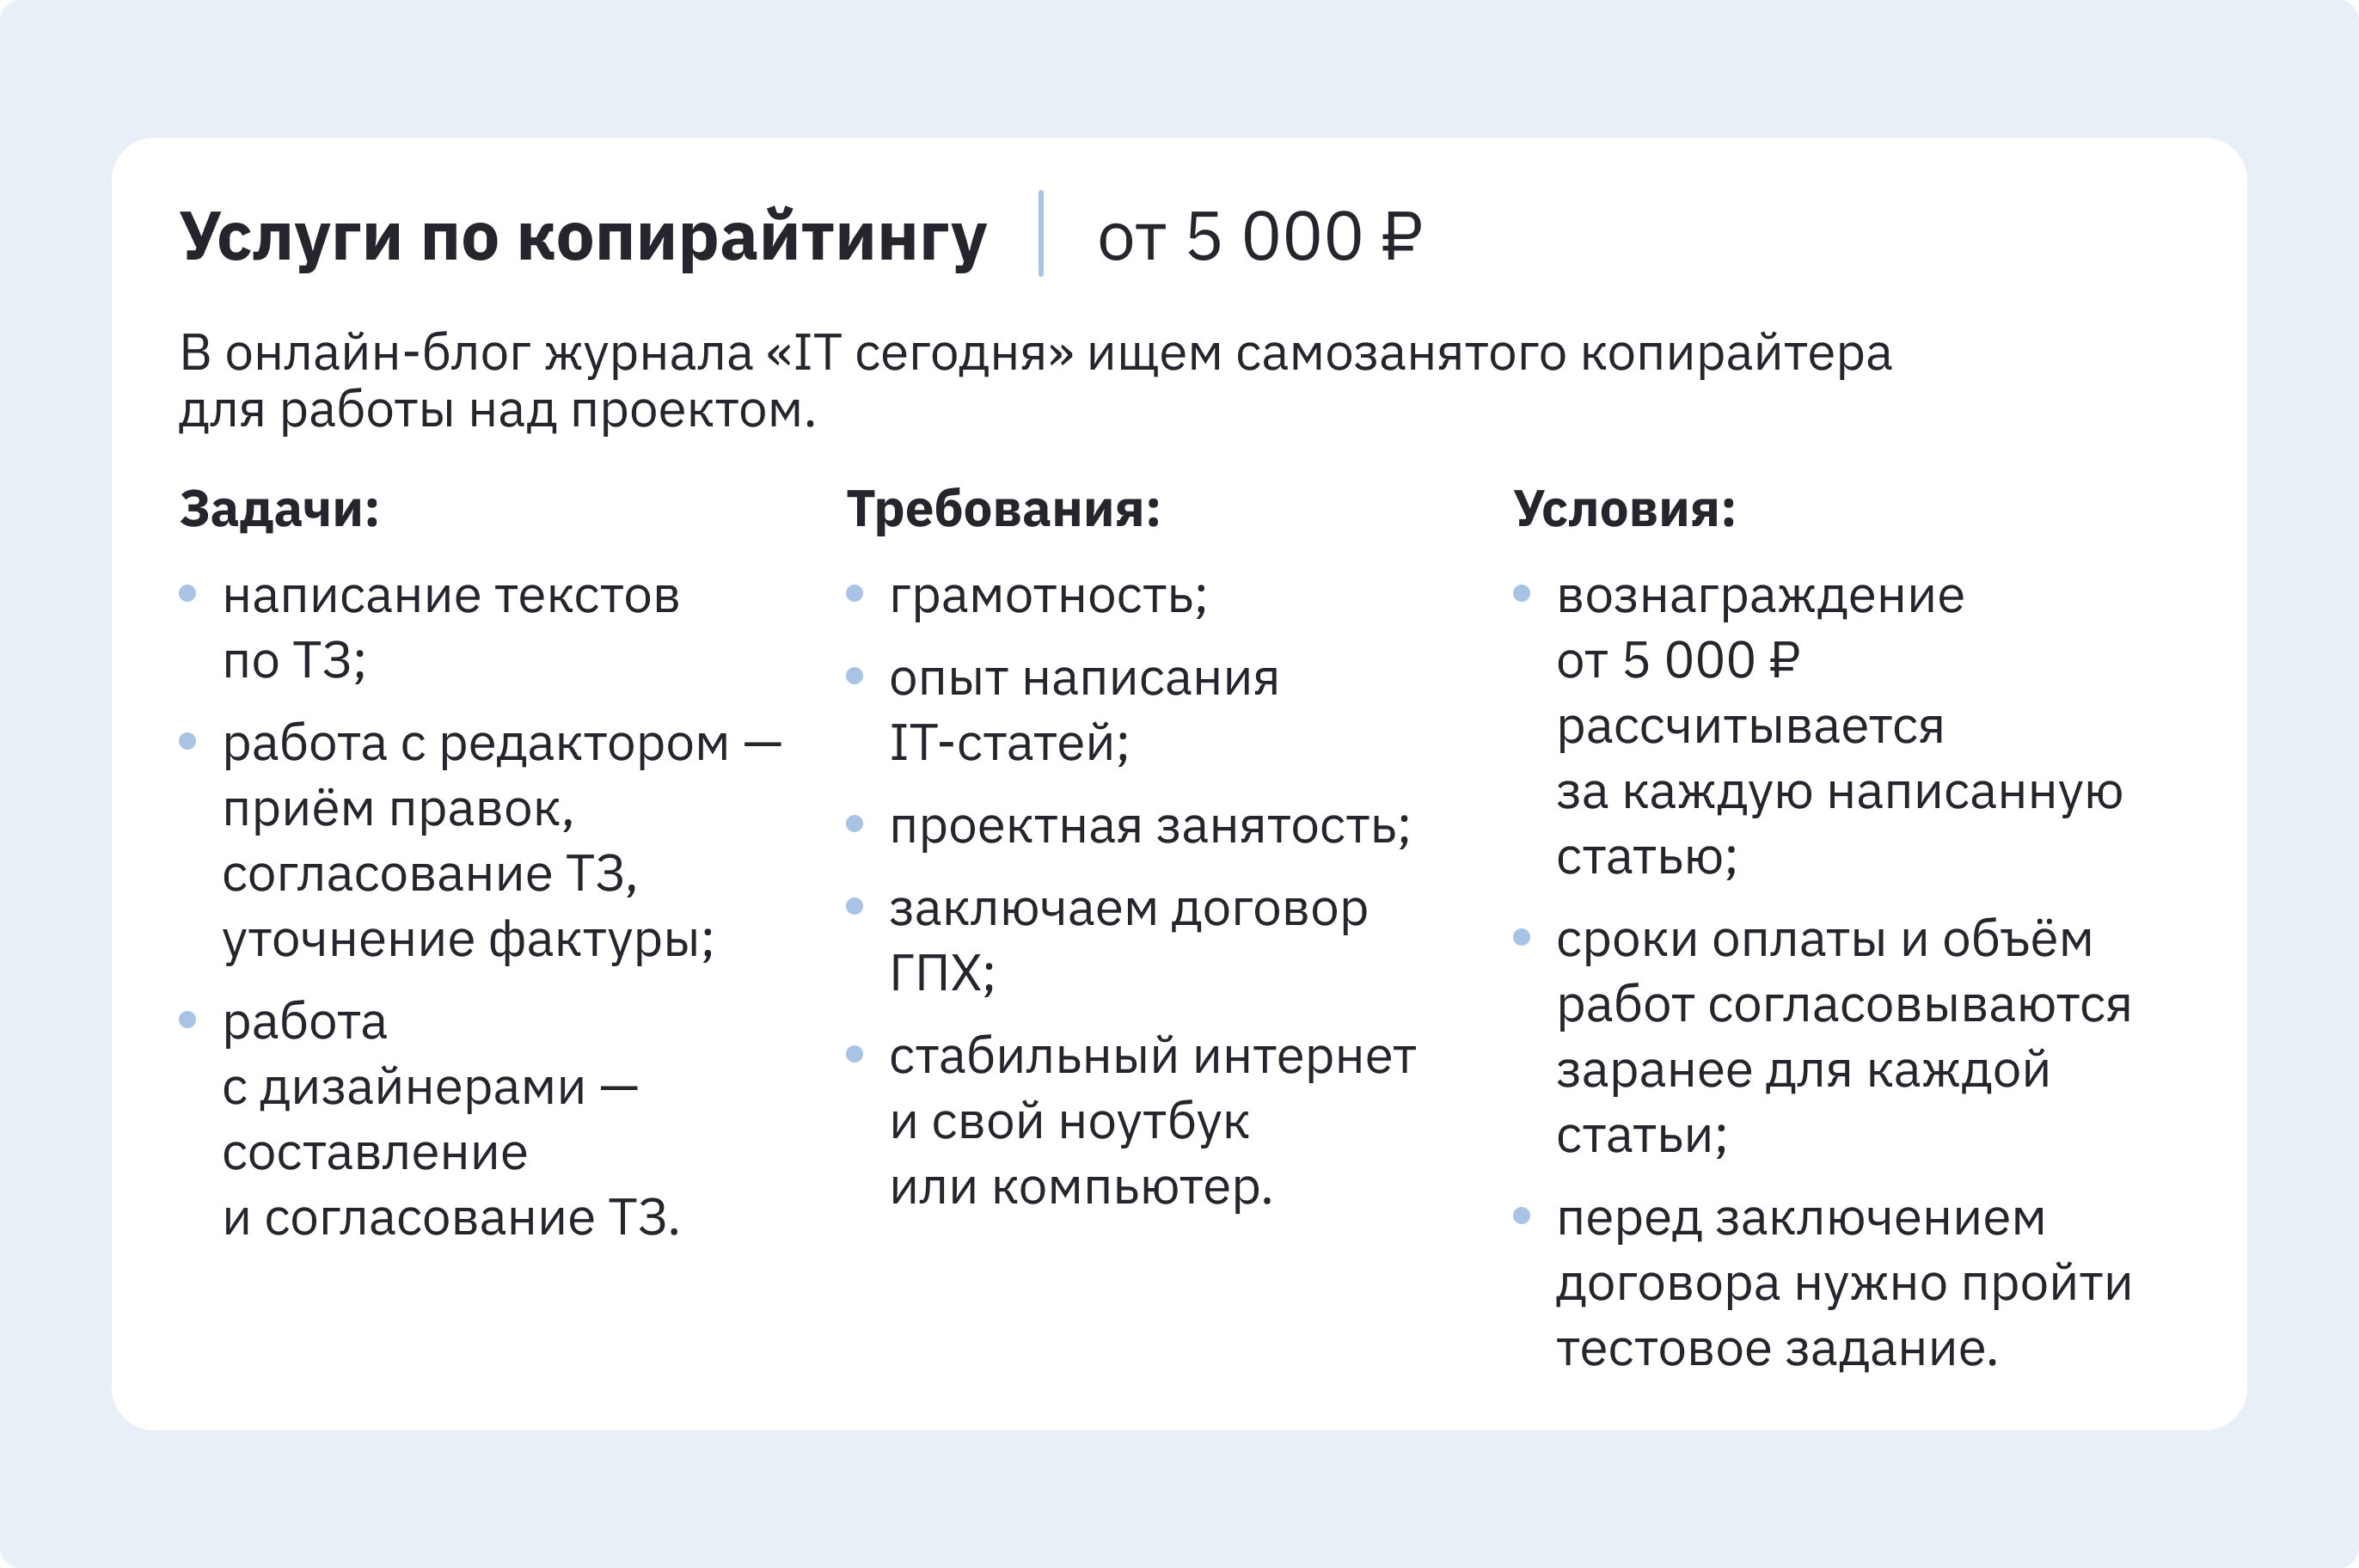Click the heading "Услуги по копирайтингу"
This screenshot has height=1568, width=2359.
(x=583, y=239)
